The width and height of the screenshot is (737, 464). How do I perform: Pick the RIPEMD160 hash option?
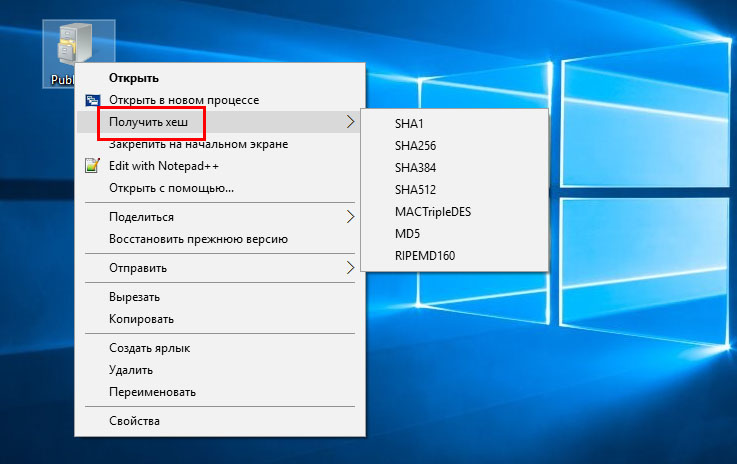point(425,256)
